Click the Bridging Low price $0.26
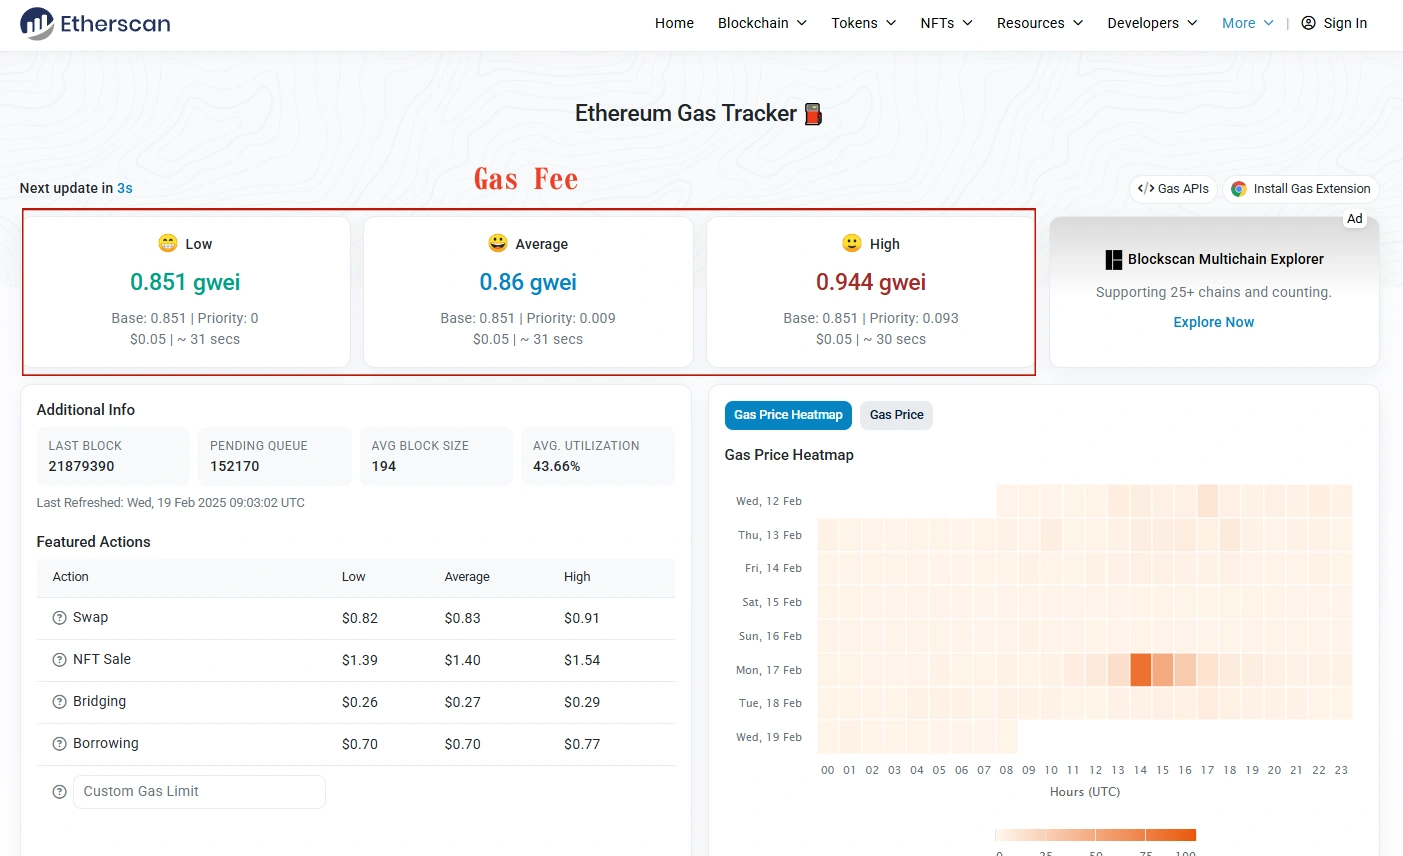This screenshot has width=1403, height=856. tap(360, 703)
